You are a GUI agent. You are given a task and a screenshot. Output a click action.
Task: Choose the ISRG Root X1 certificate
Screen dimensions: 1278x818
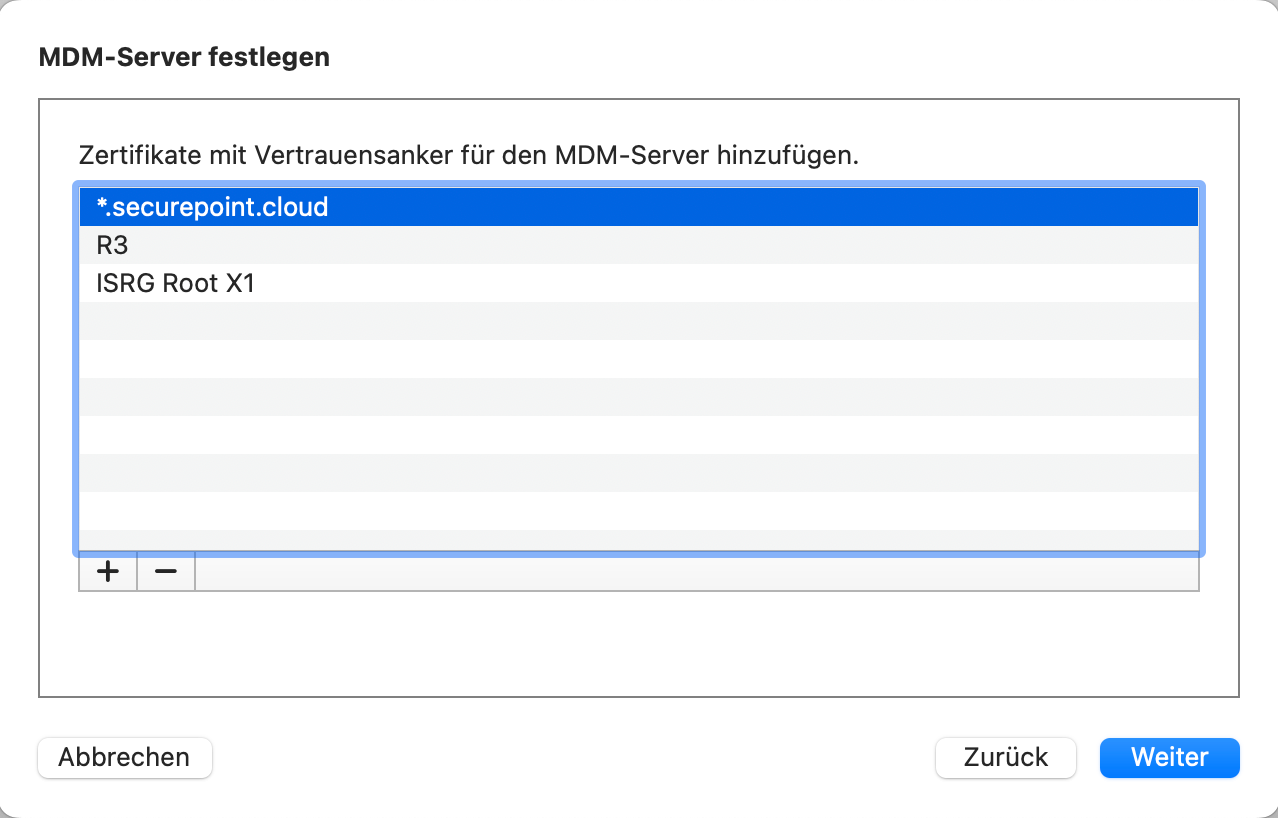click(640, 283)
